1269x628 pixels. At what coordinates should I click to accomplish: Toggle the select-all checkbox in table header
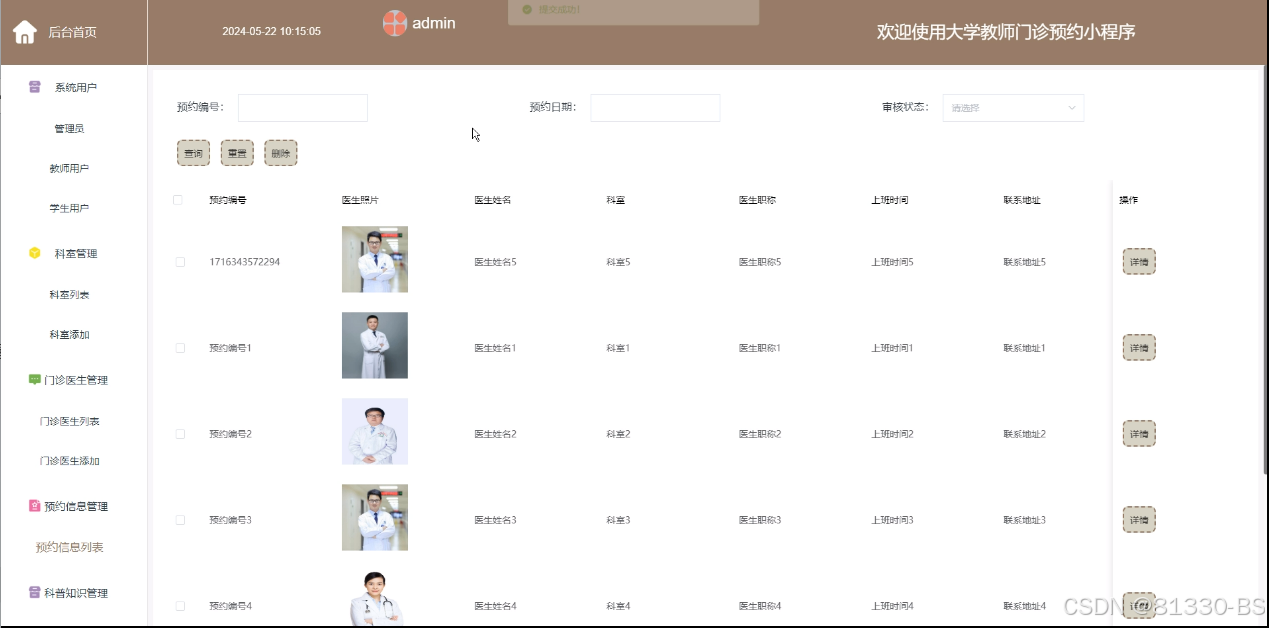(x=178, y=200)
